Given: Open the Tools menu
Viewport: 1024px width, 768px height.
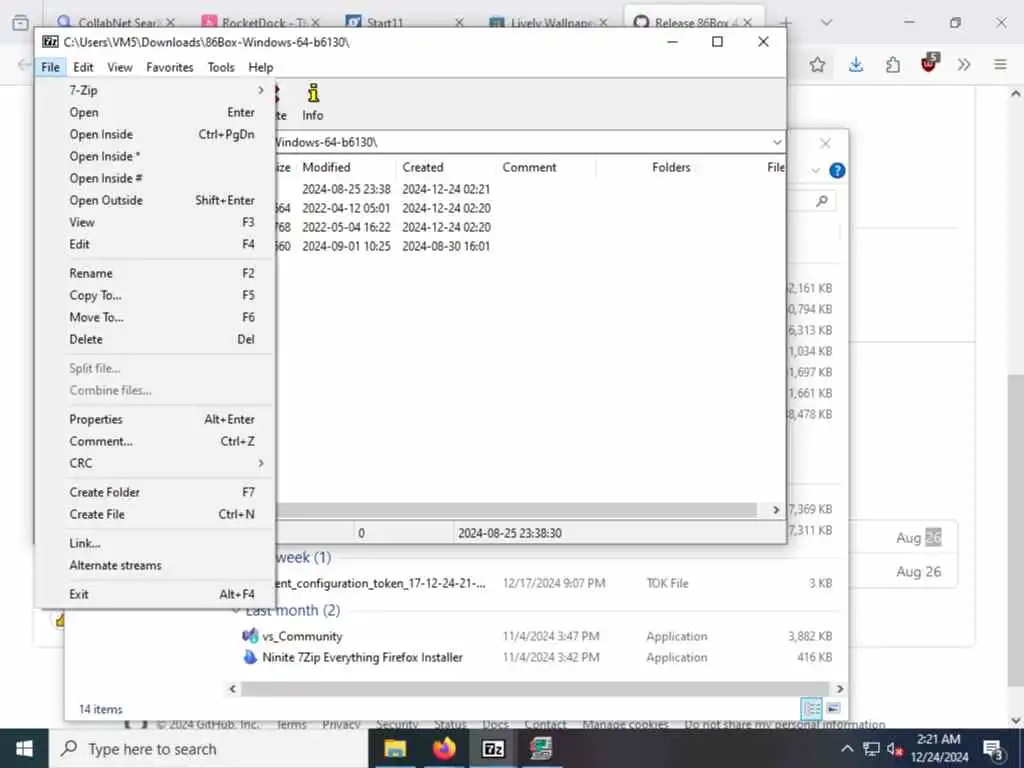Looking at the screenshot, I should coord(221,67).
